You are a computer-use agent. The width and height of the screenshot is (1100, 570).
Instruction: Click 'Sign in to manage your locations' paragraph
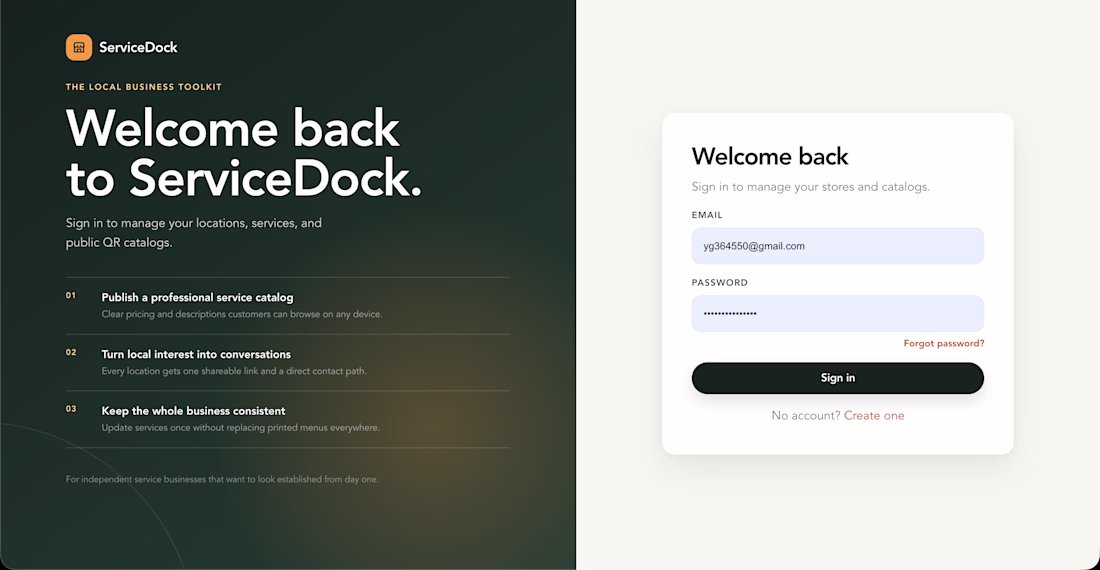point(194,233)
